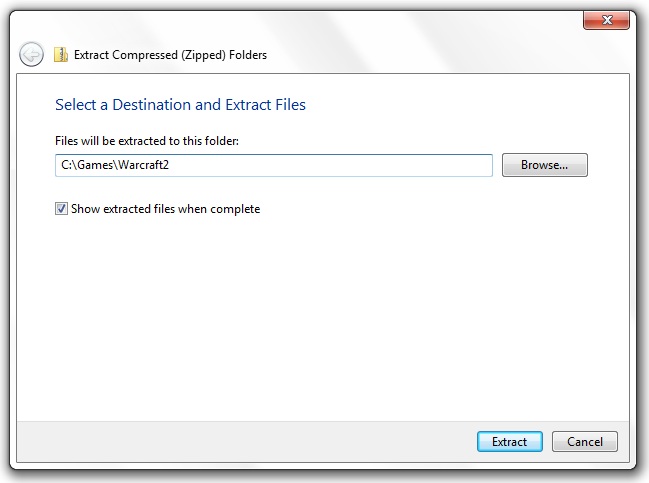Click empty white area of dialog body
Screen dimensions: 649x483
[x=323, y=315]
